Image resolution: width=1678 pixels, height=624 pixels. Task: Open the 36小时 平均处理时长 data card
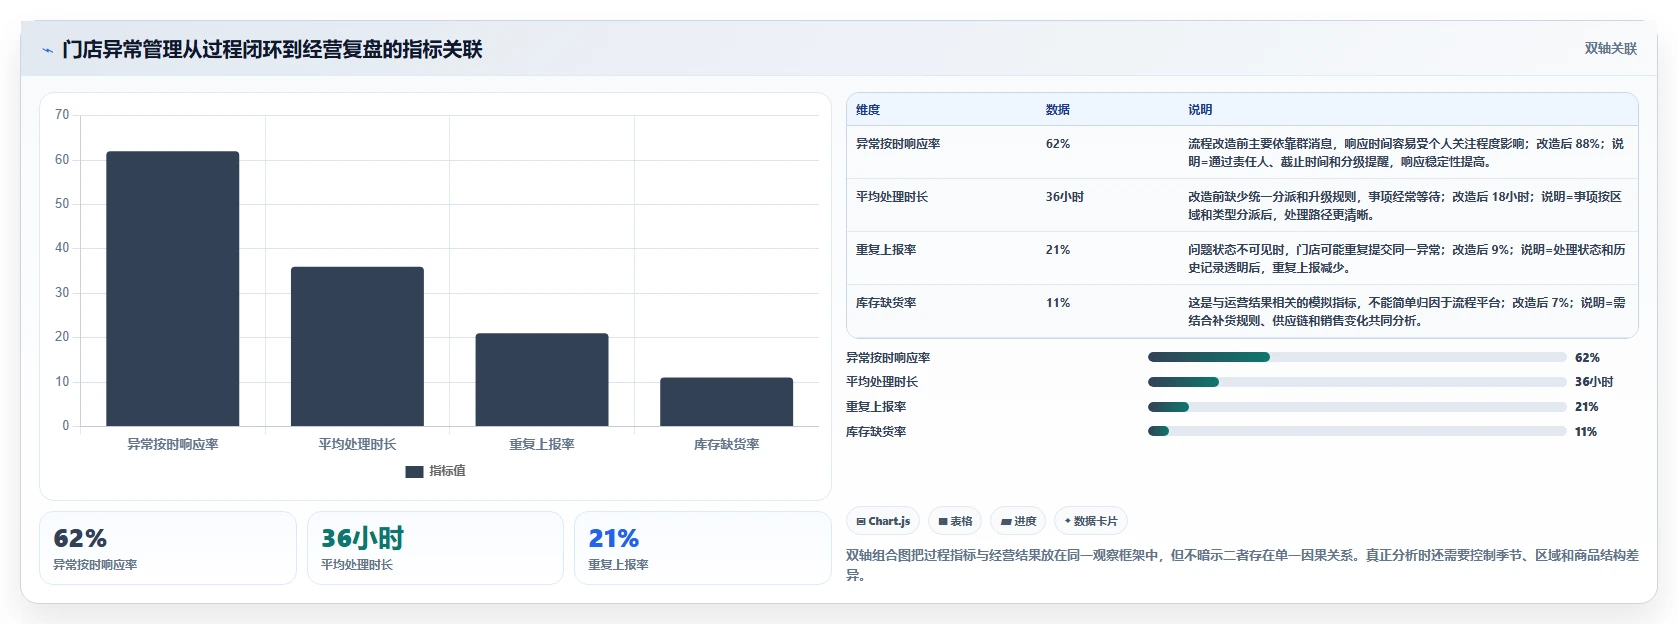point(435,548)
